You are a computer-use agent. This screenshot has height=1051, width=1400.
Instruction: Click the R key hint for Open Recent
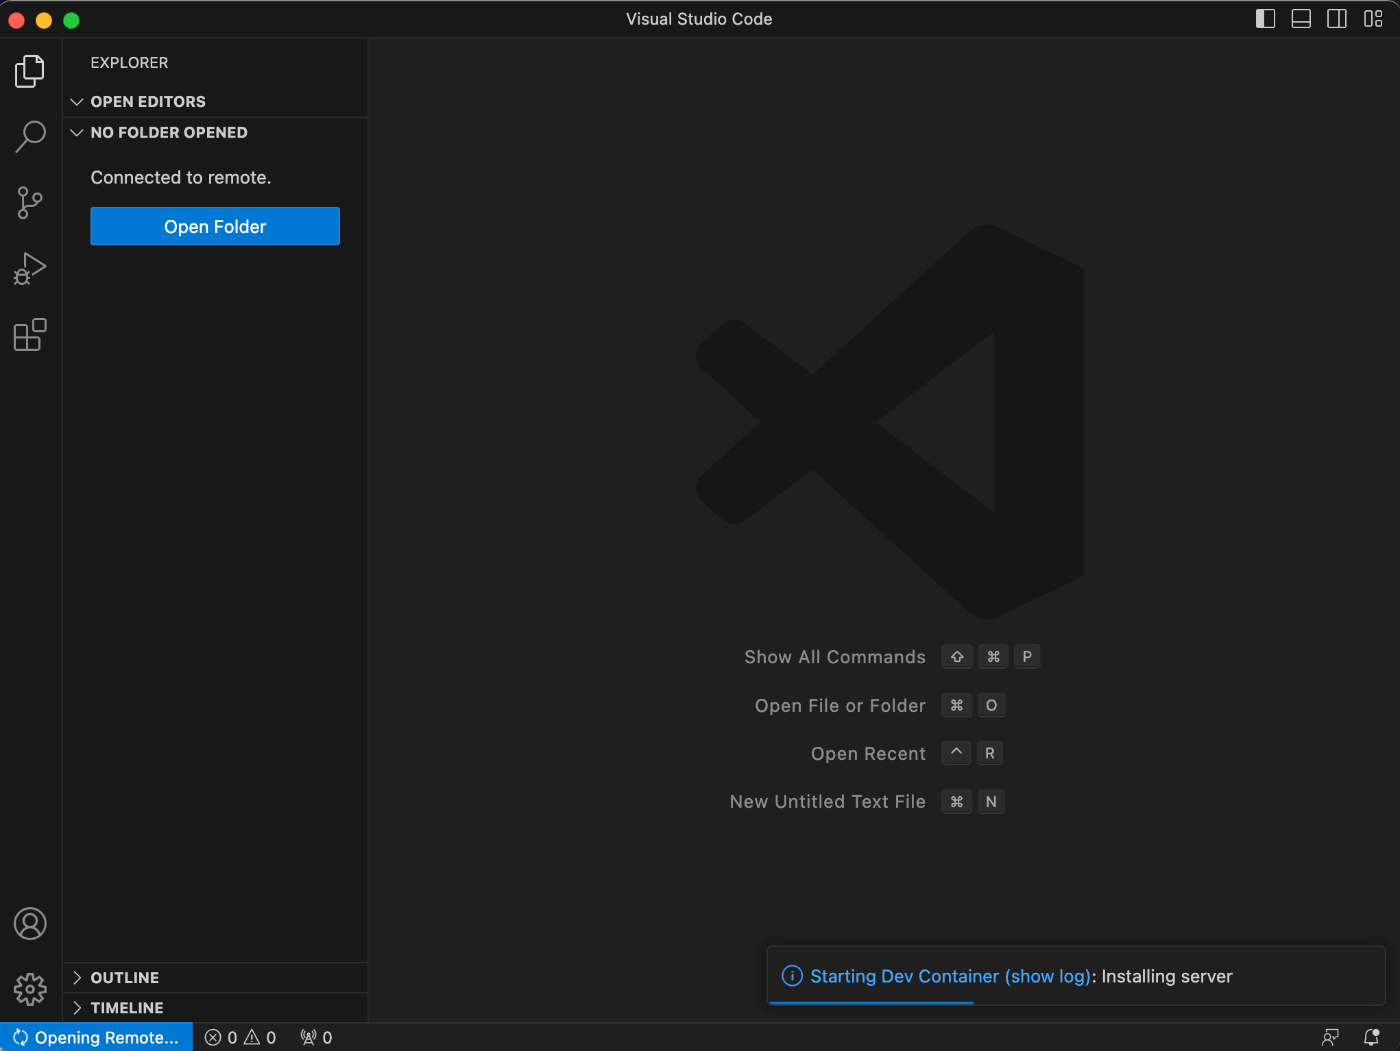tap(990, 754)
